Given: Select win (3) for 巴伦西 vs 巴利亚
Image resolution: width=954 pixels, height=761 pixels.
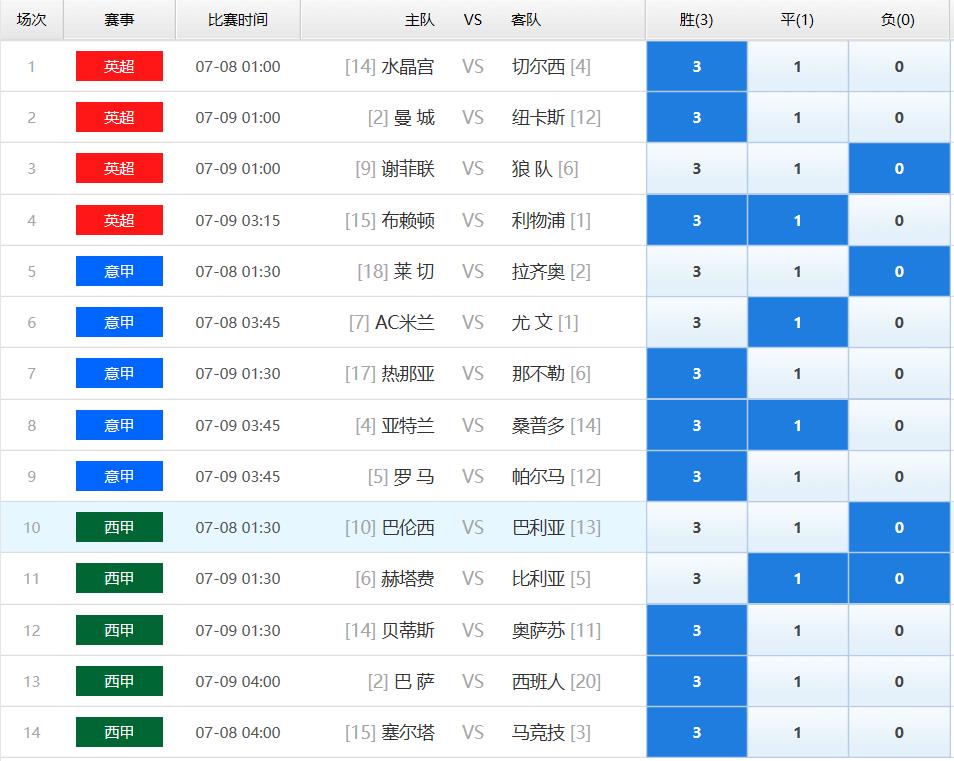Looking at the screenshot, I should tap(697, 527).
